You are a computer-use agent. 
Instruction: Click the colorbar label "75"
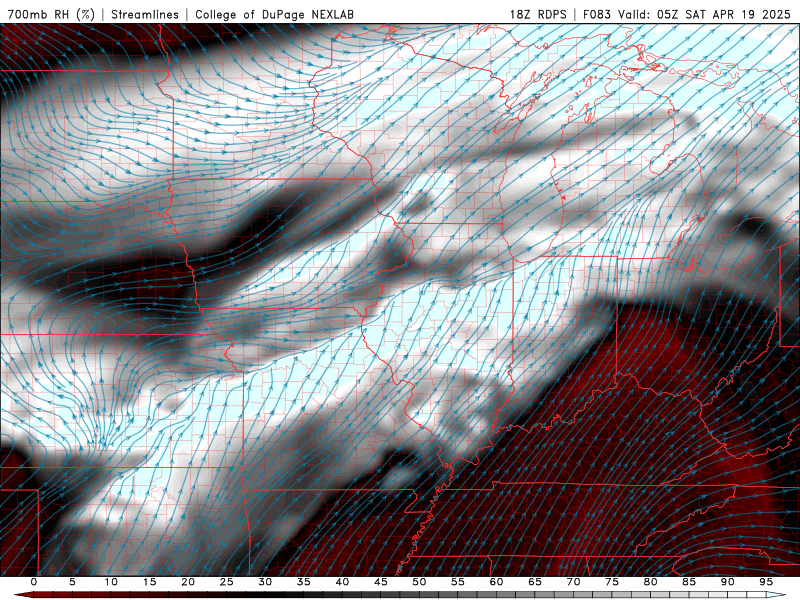pos(612,582)
